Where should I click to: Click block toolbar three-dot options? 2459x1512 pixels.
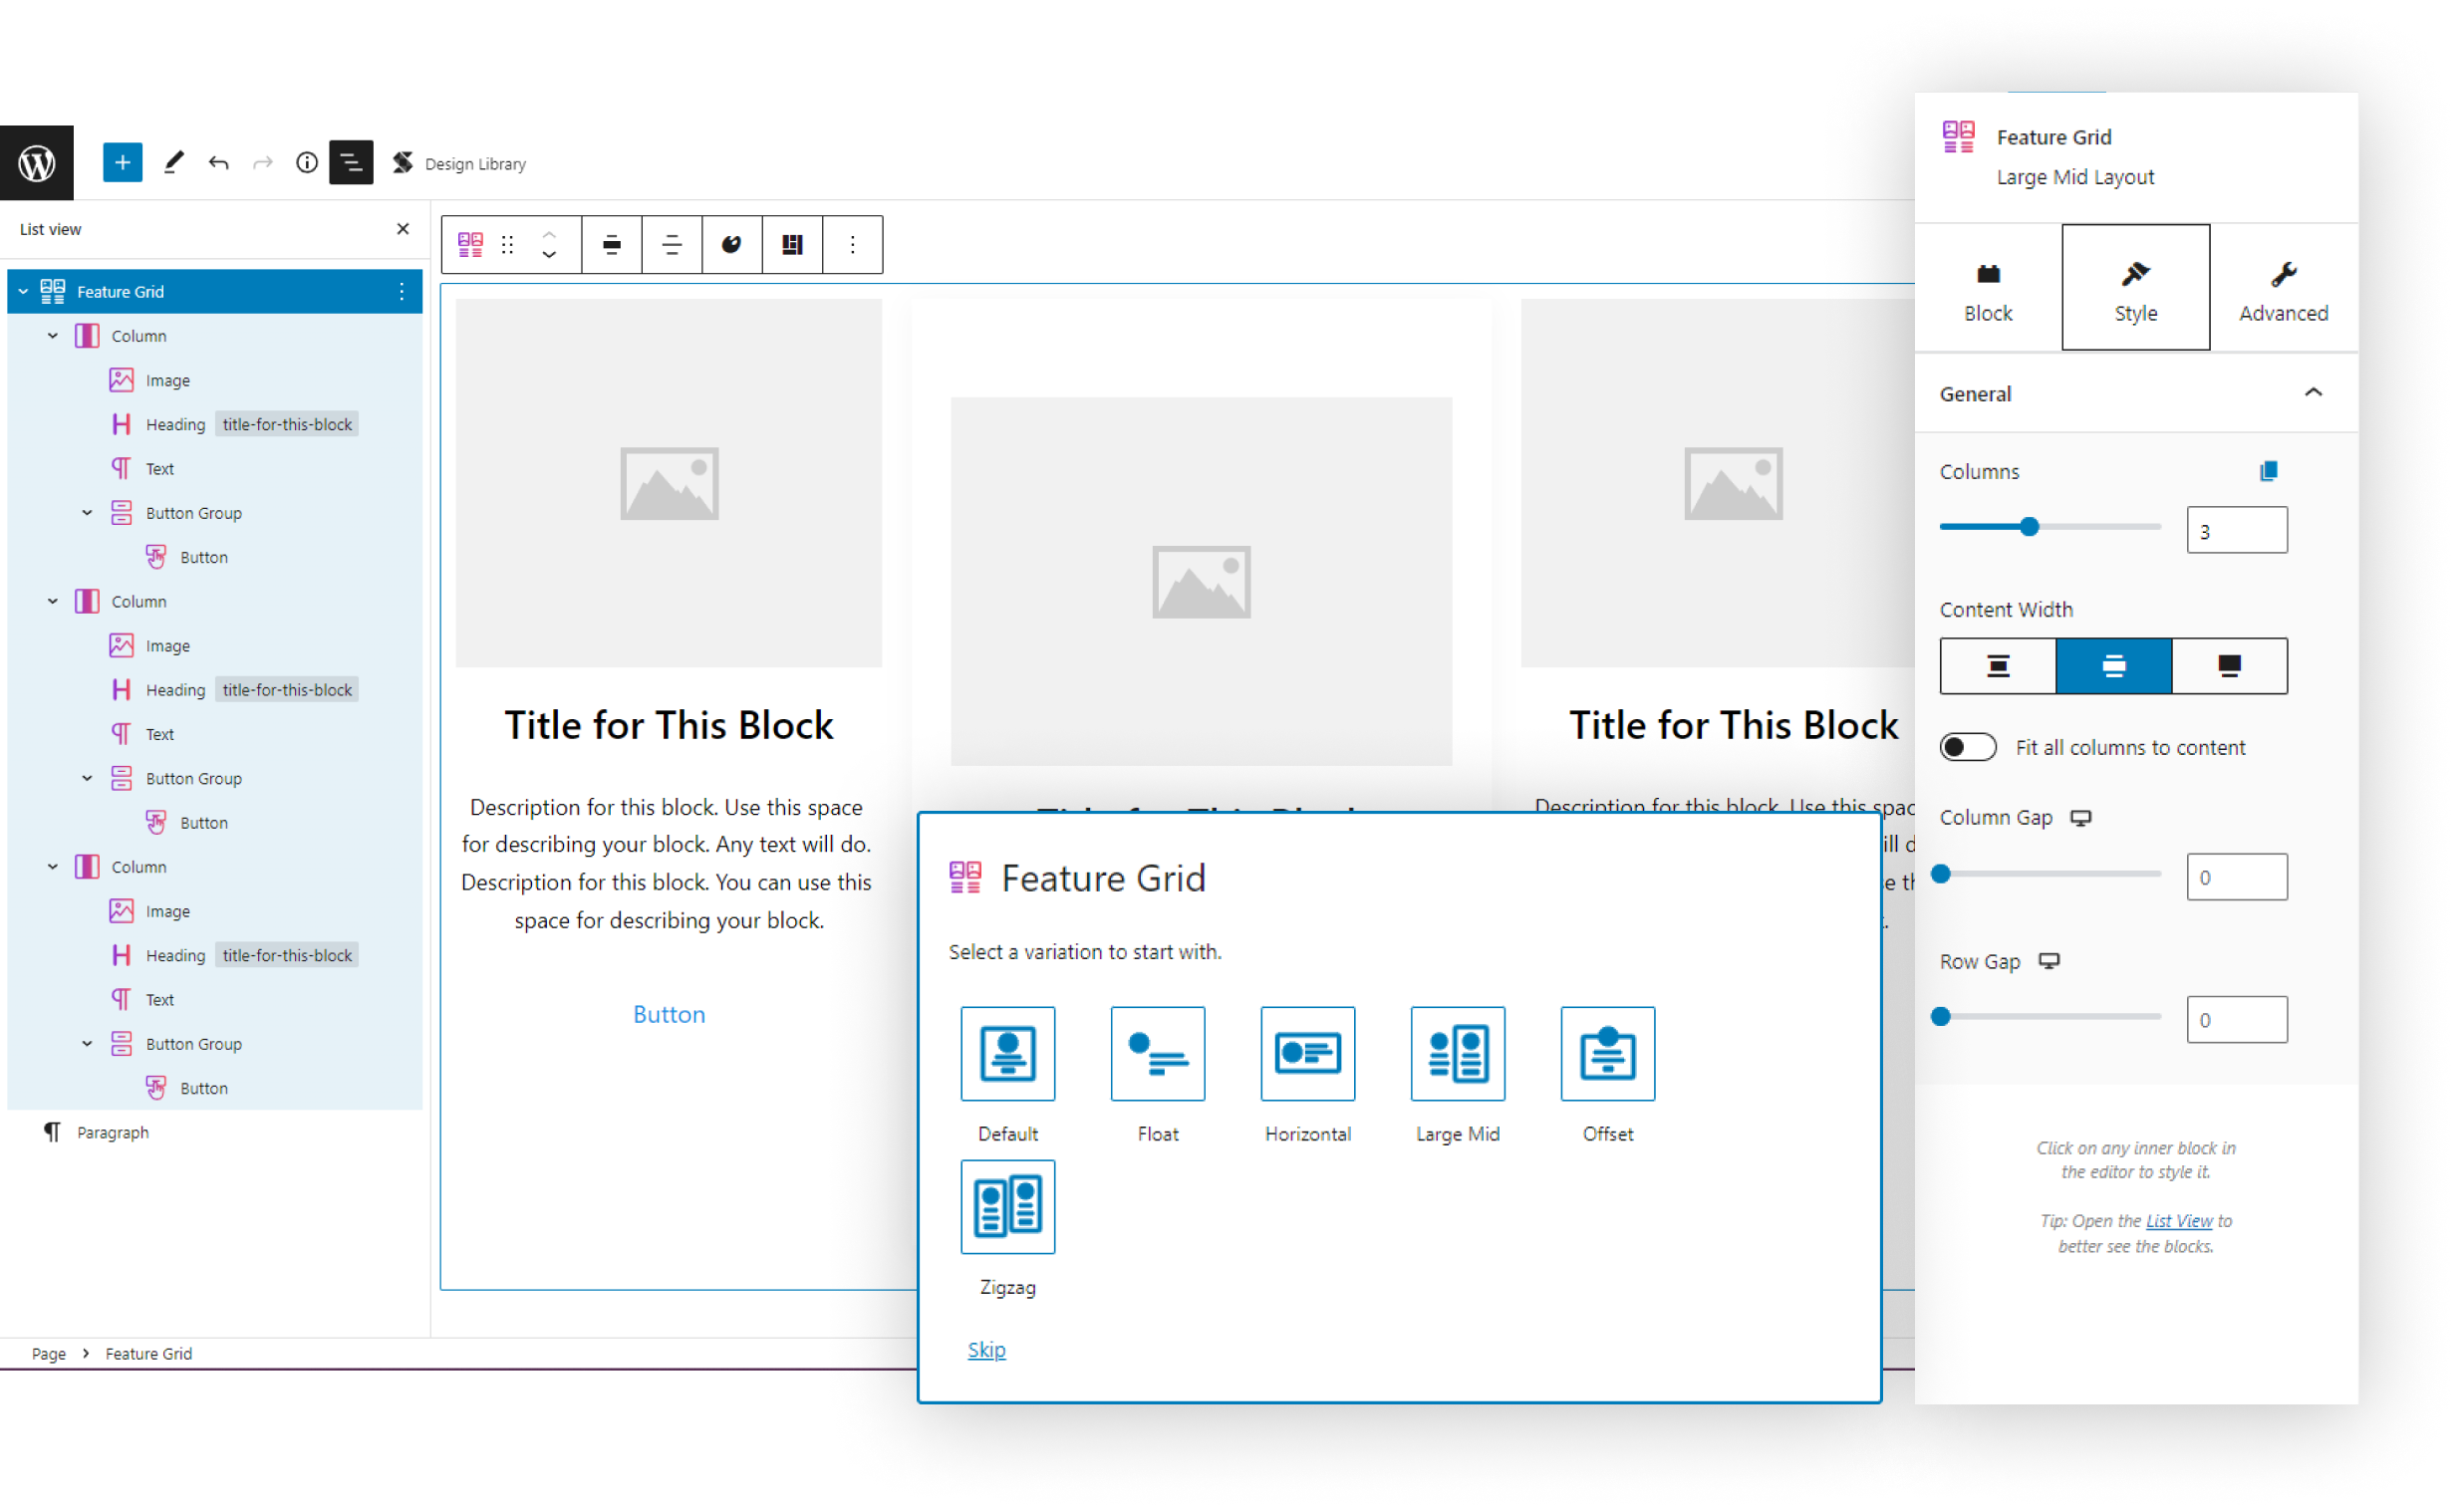[x=852, y=245]
